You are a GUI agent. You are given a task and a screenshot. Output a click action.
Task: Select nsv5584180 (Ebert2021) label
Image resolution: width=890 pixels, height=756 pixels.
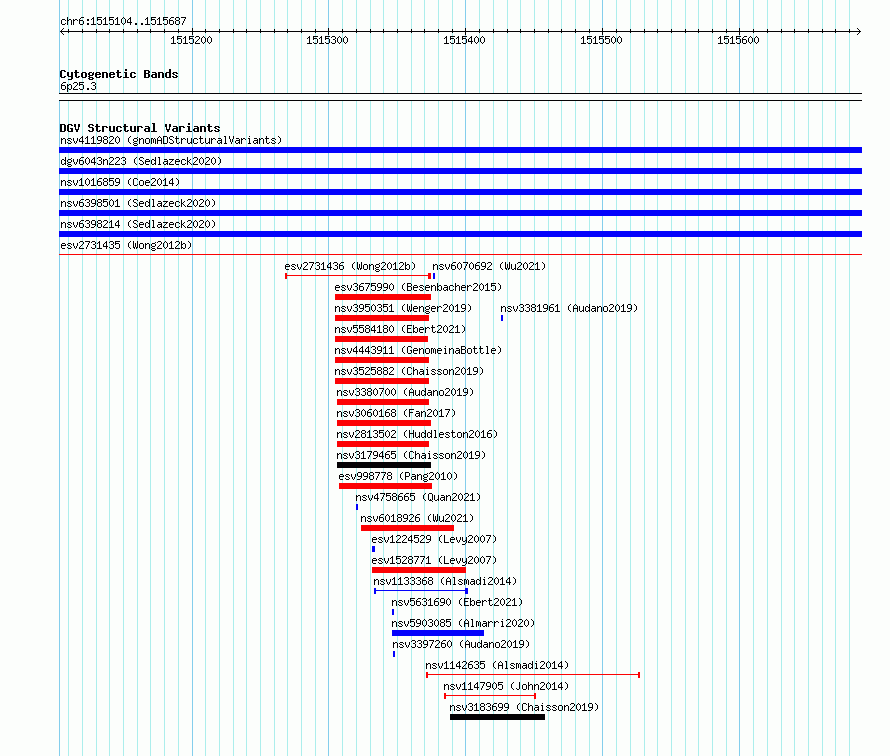pos(400,329)
